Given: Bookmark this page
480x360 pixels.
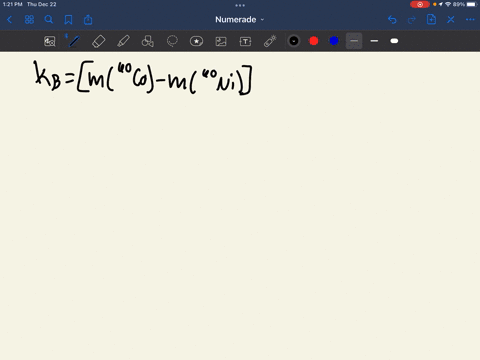Looking at the screenshot, I should tap(68, 20).
